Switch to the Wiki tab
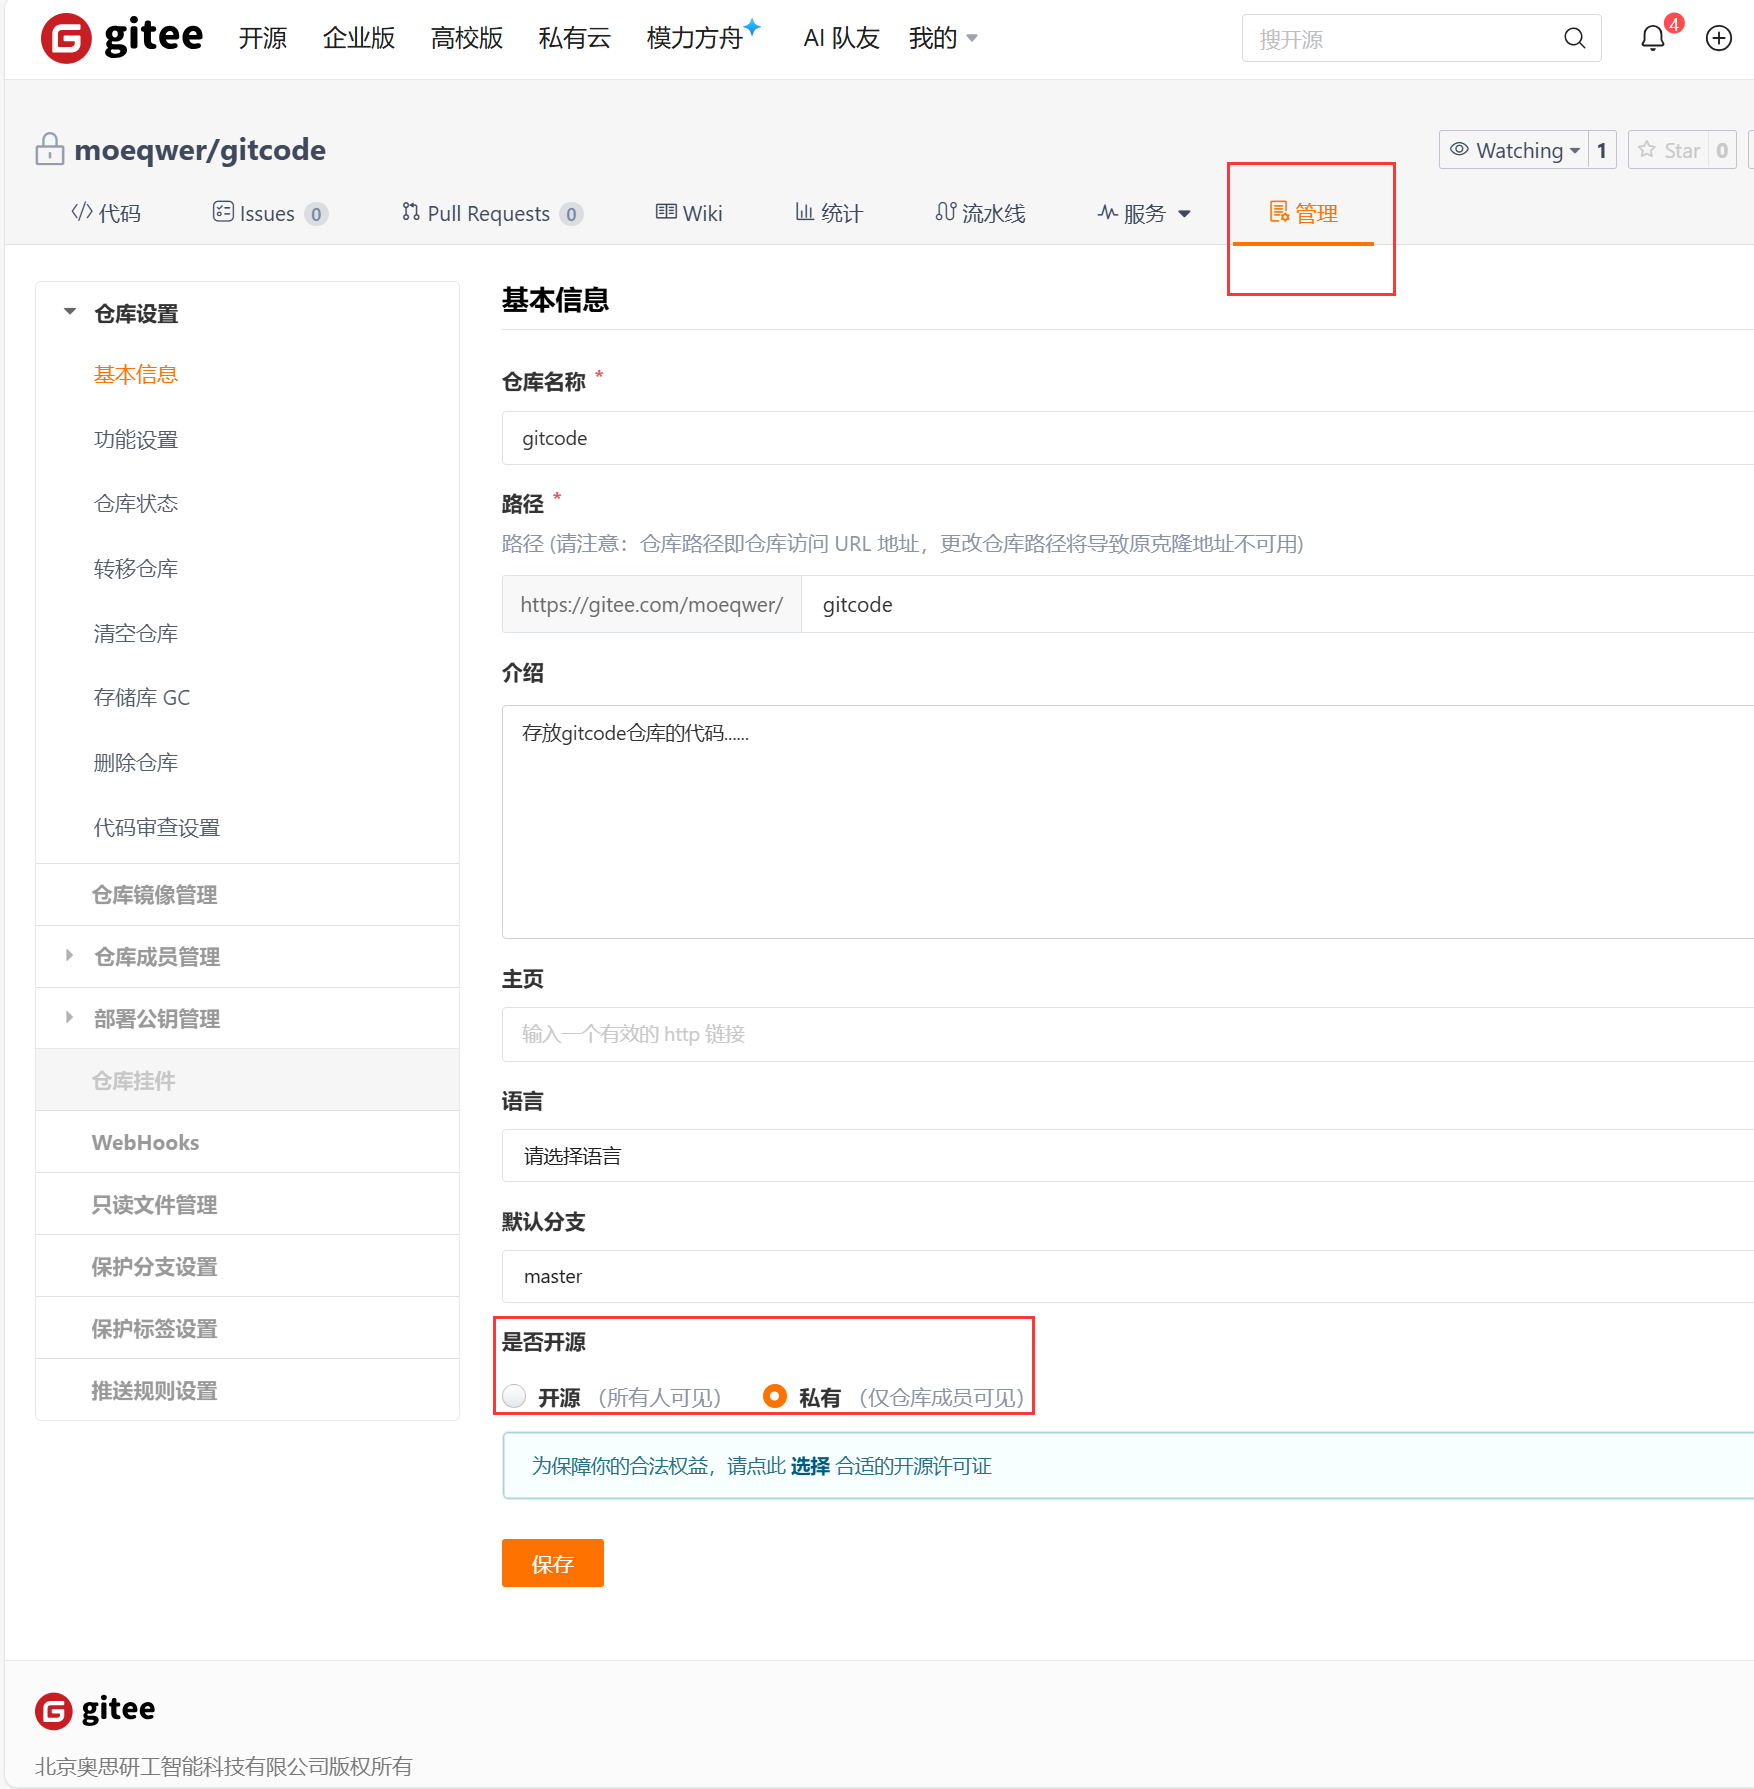 tap(689, 213)
